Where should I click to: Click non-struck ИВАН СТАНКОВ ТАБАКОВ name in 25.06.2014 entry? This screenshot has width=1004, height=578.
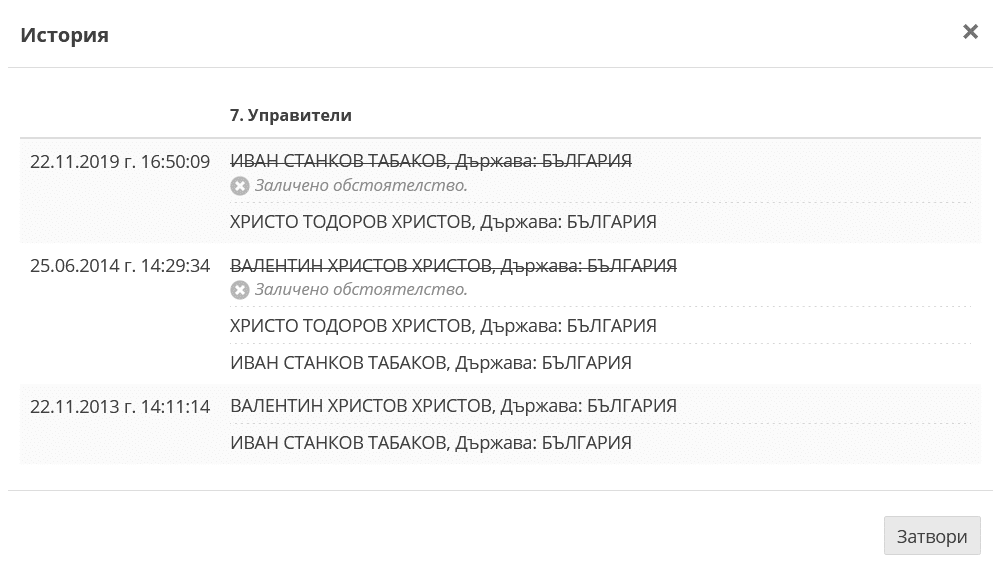[x=337, y=362]
